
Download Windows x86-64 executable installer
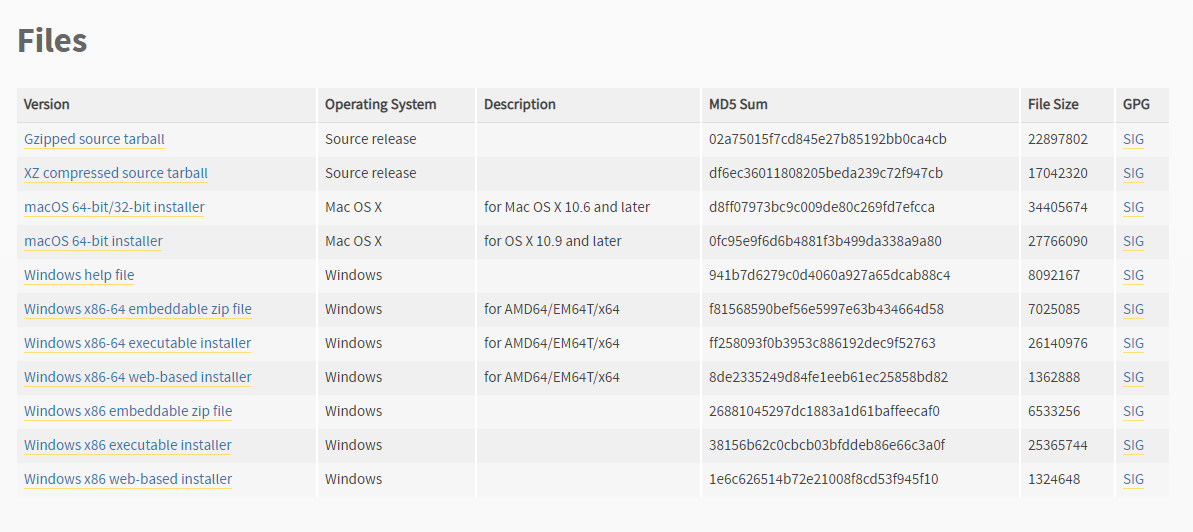pyautogui.click(x=137, y=343)
